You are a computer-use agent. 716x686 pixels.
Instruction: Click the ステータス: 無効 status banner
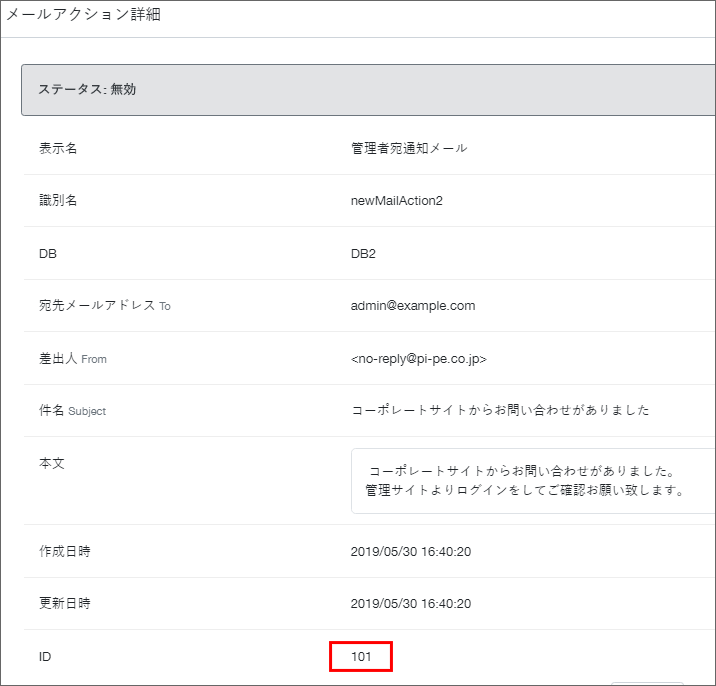pyautogui.click(x=368, y=90)
